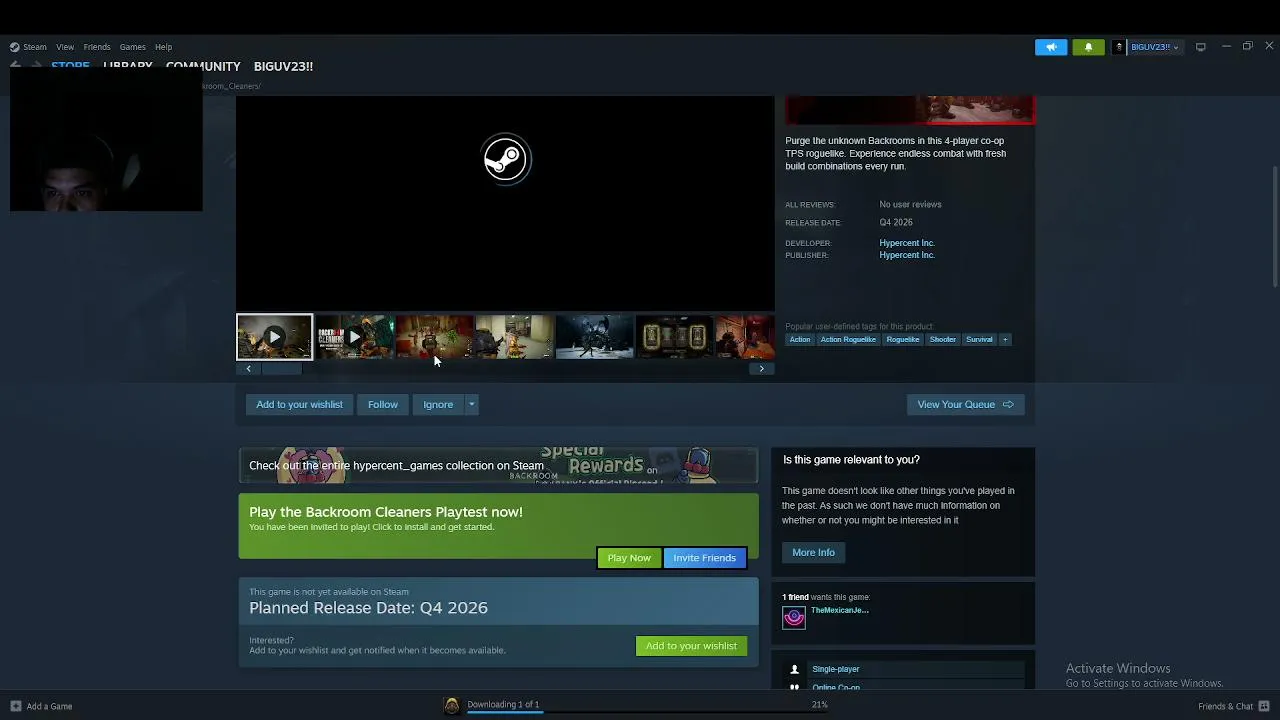Image resolution: width=1280 pixels, height=720 pixels.
Task: Click the Invite Friends button
Action: [704, 558]
